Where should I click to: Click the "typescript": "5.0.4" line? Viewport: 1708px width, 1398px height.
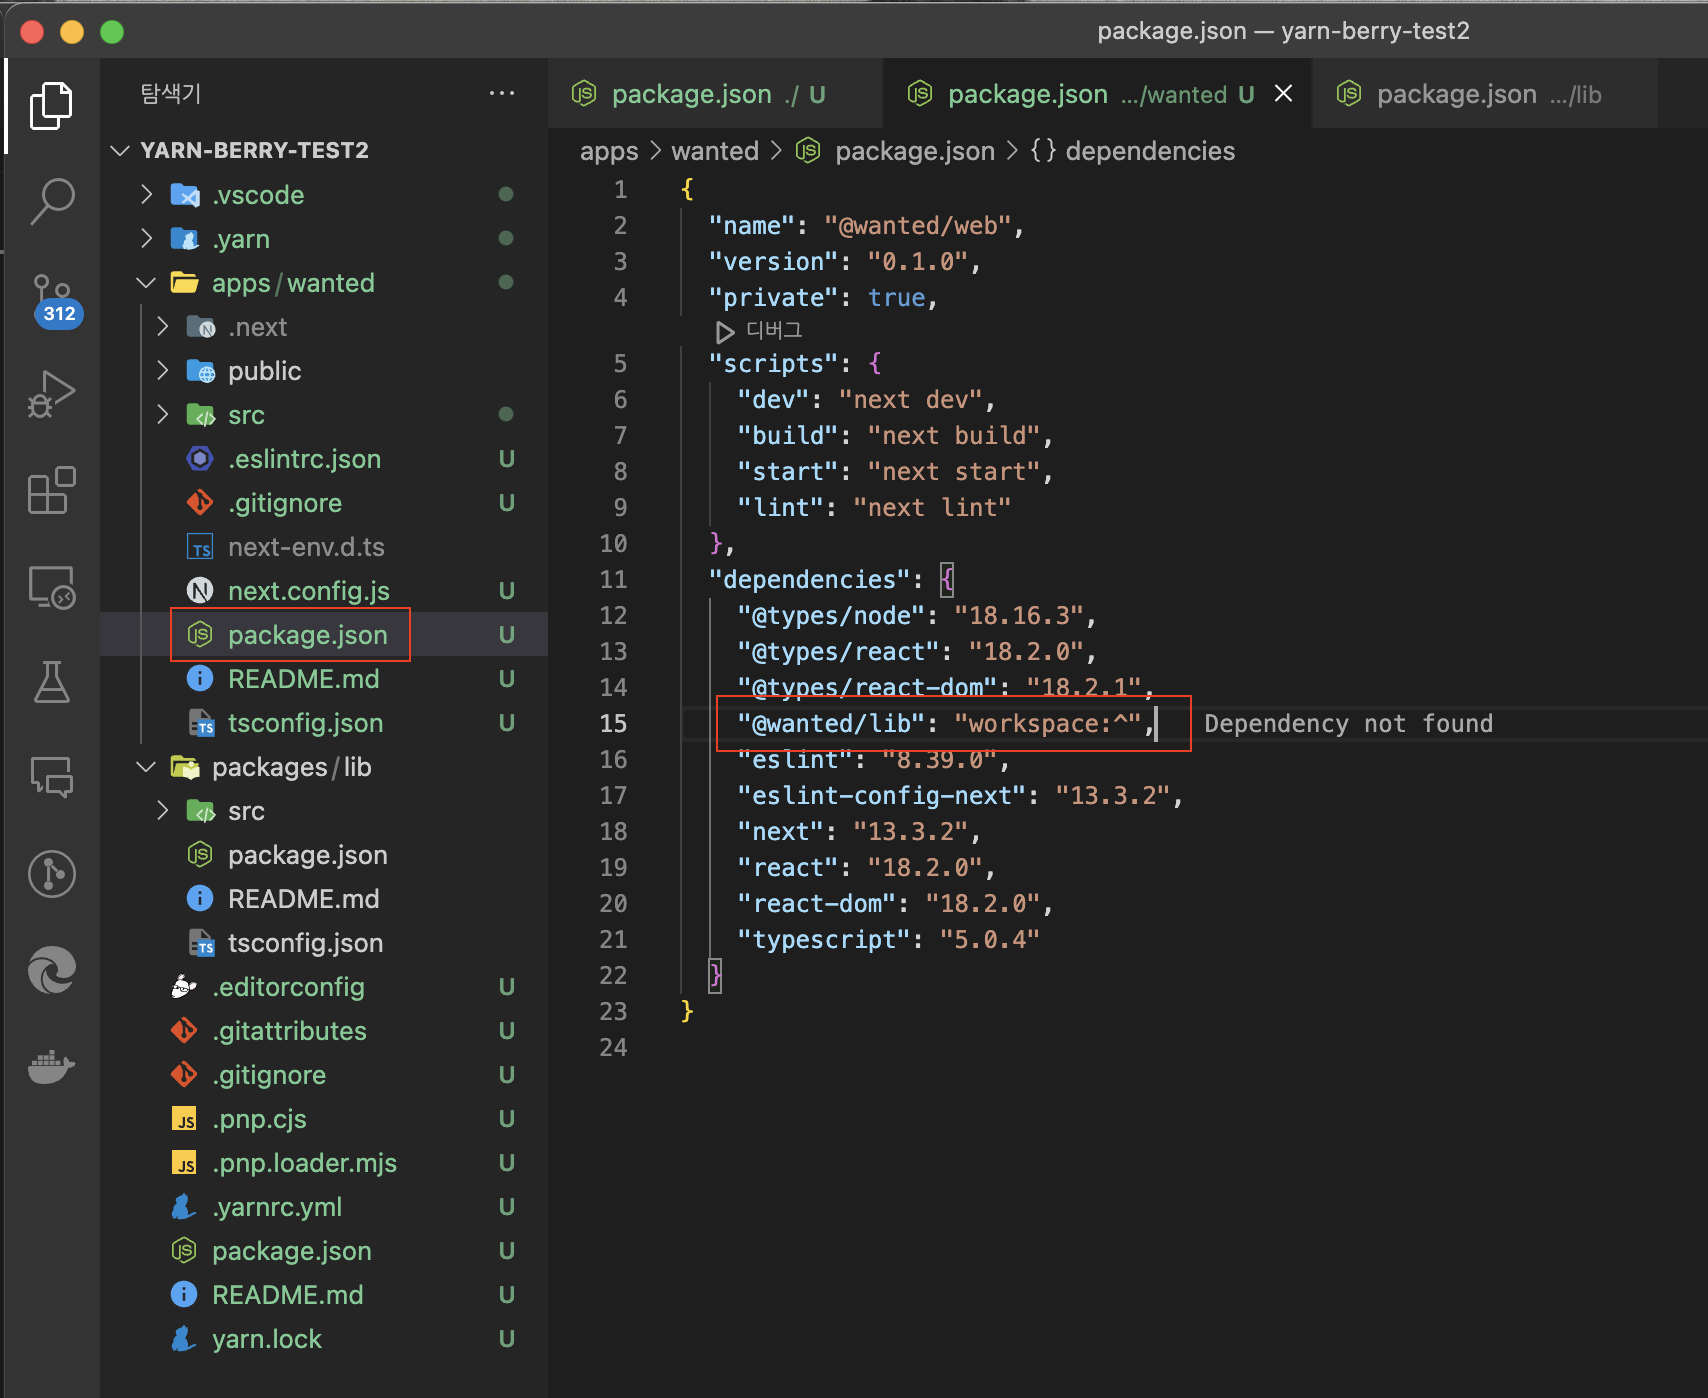pyautogui.click(x=888, y=939)
